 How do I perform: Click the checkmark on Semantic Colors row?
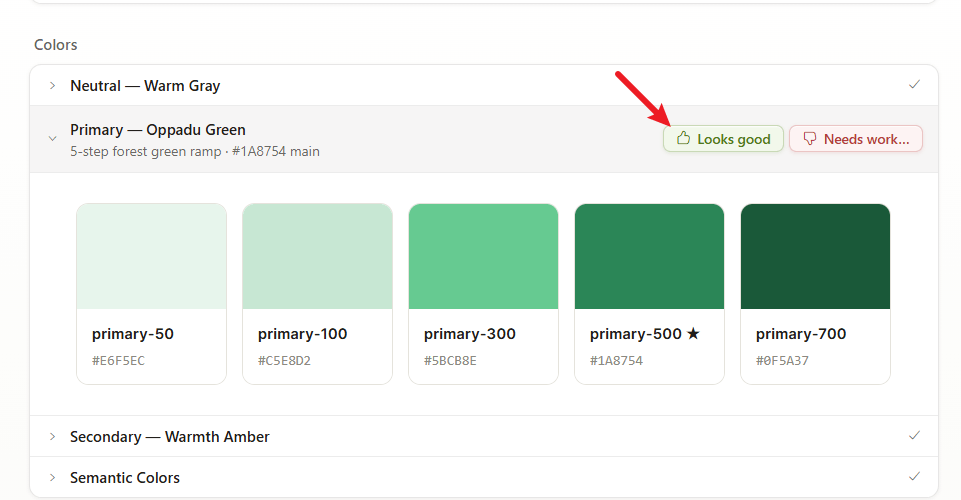pos(914,477)
